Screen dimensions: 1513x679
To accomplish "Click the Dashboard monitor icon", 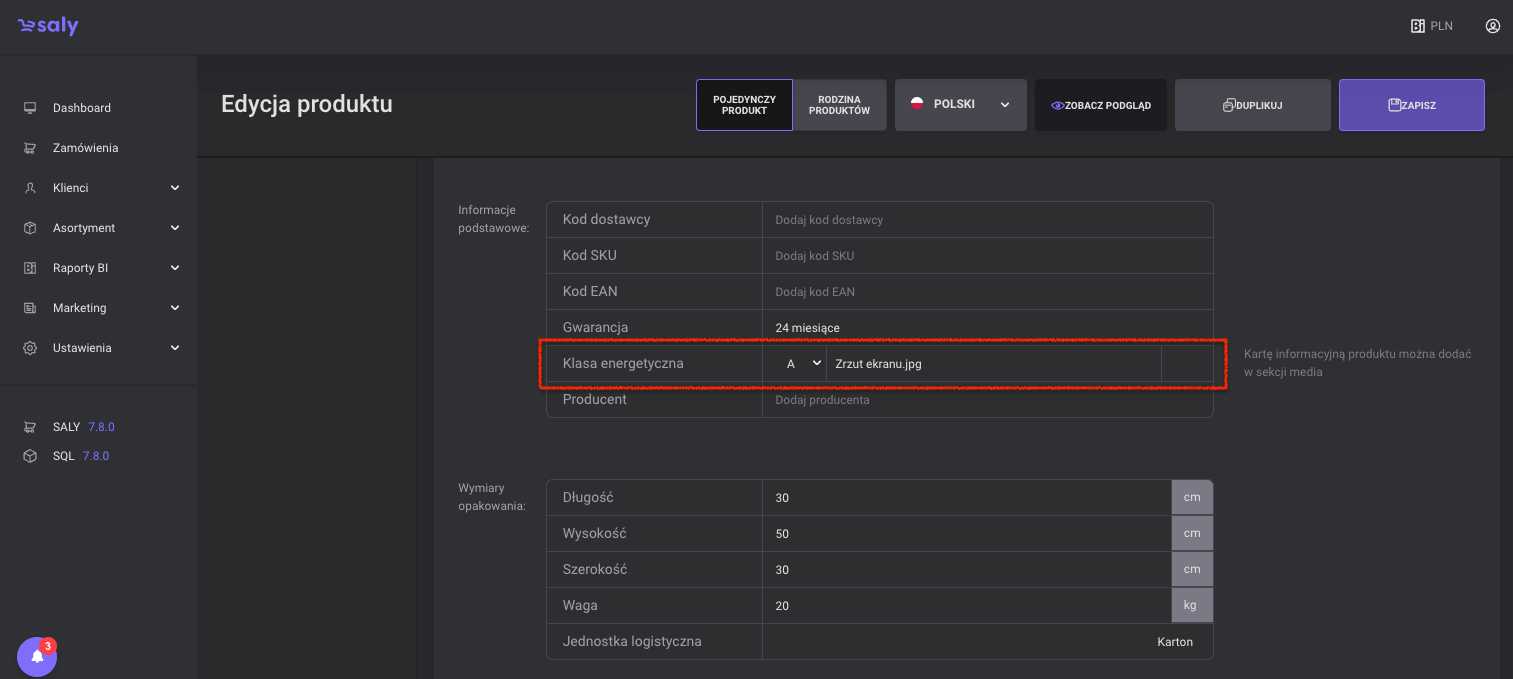I will 30,108.
